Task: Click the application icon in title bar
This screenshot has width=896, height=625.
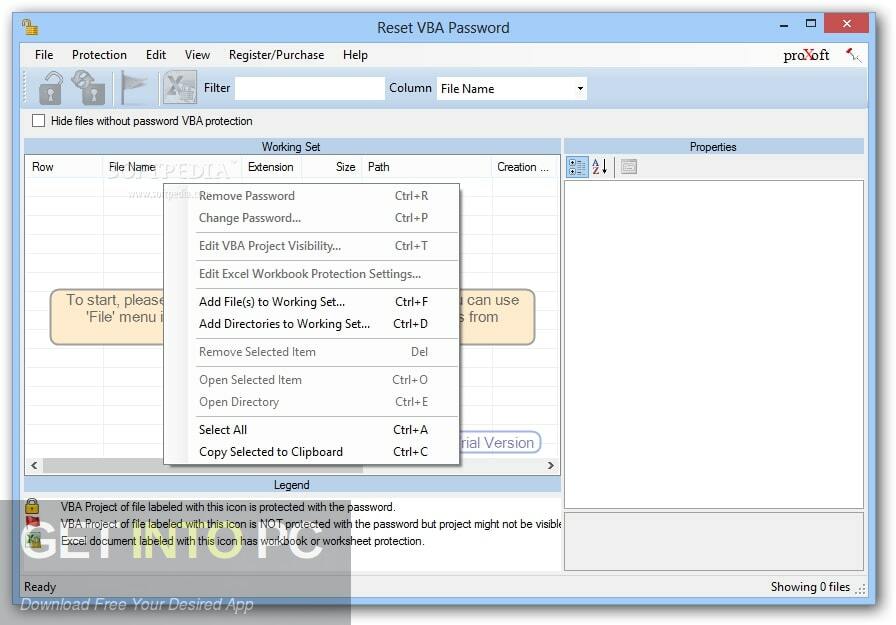Action: click(30, 27)
